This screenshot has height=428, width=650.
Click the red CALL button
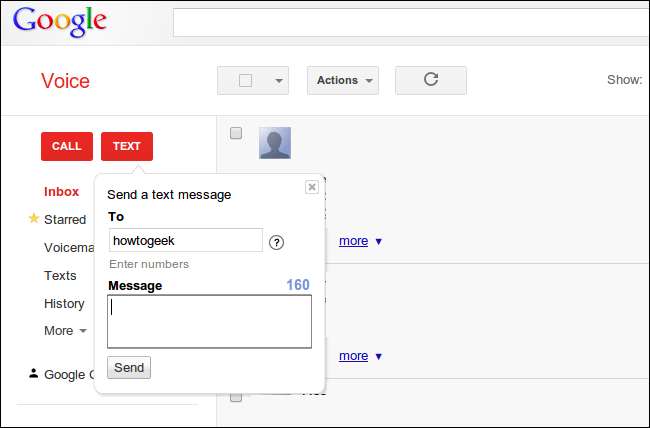click(x=67, y=146)
